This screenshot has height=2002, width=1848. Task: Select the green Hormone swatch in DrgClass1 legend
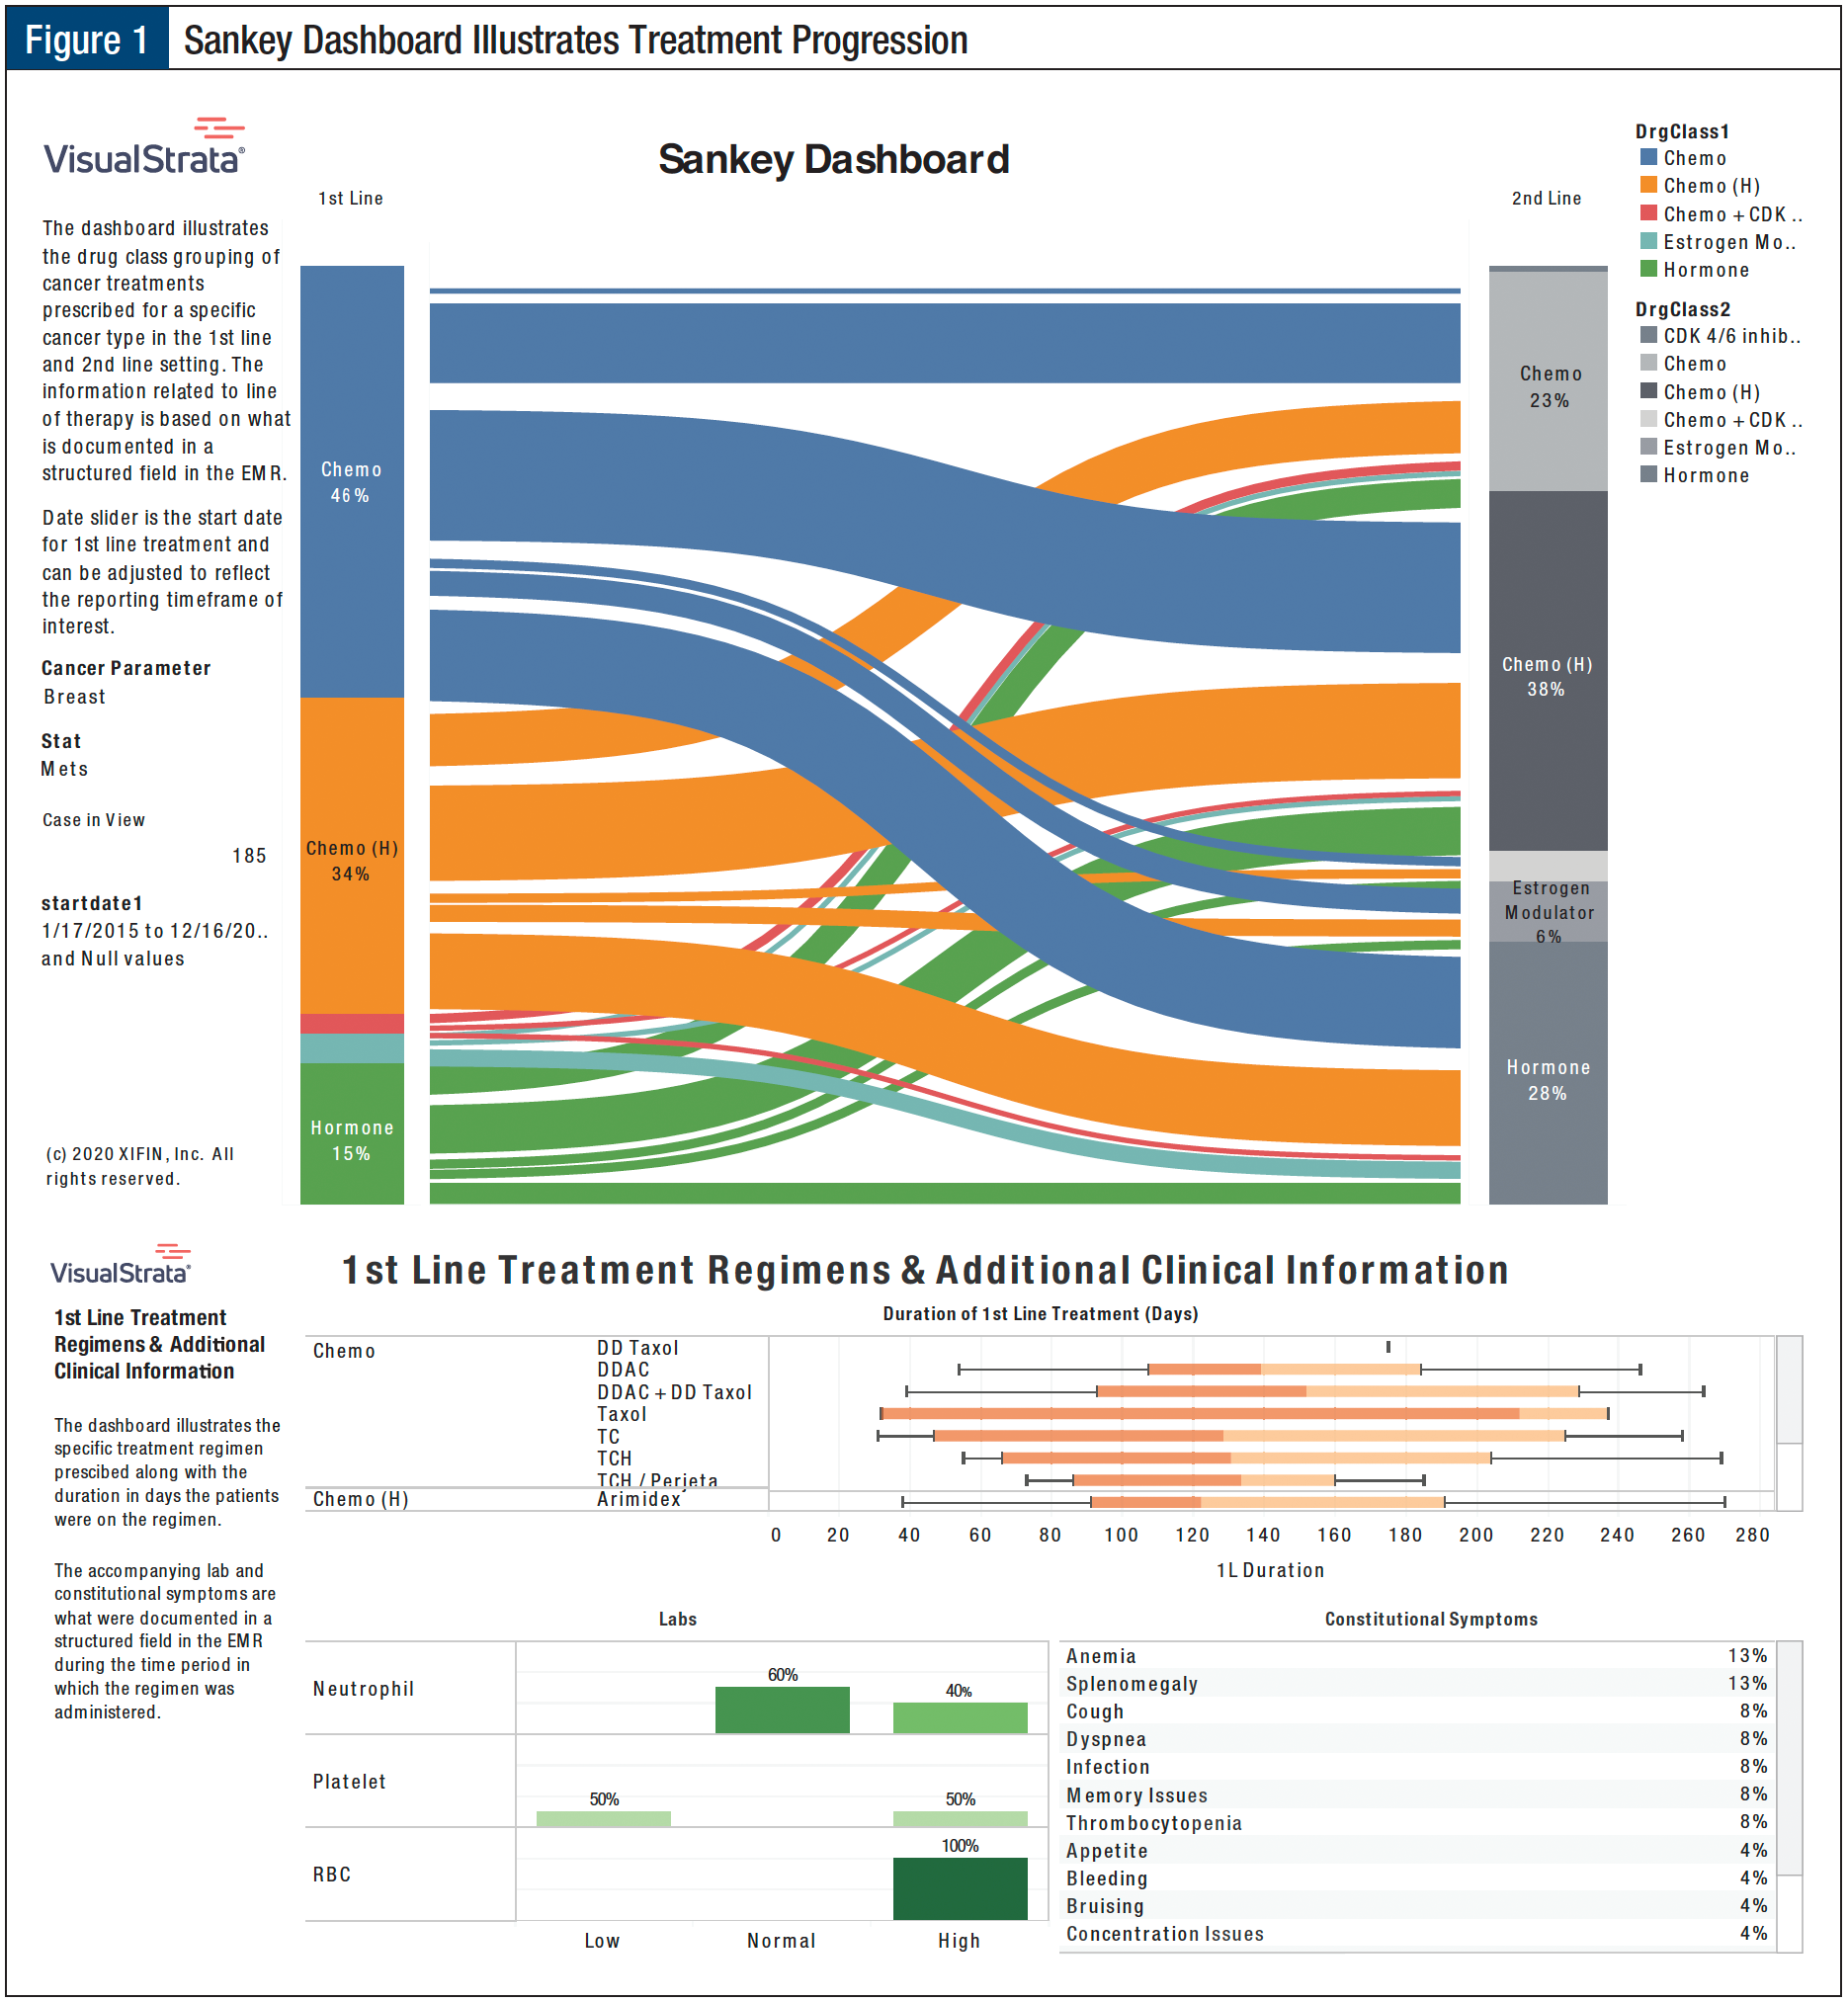[1649, 270]
